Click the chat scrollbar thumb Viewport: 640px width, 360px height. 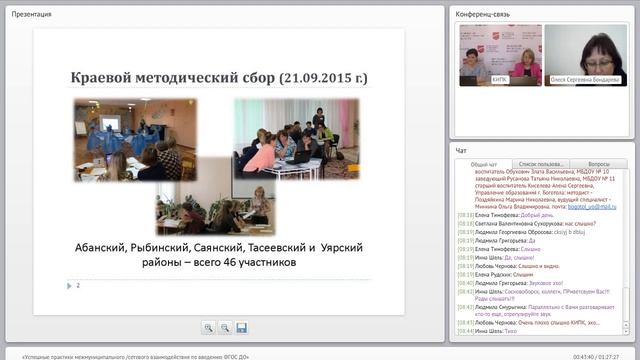click(626, 305)
